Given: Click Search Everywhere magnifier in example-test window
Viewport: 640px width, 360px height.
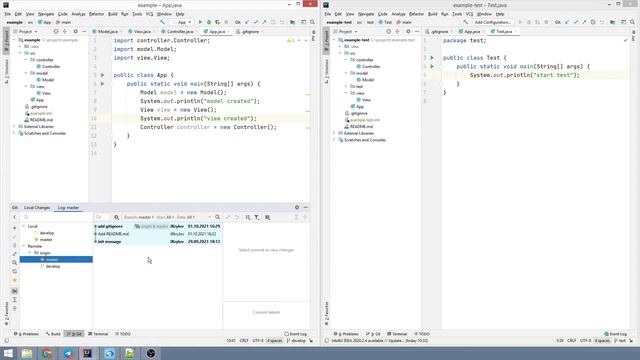Looking at the screenshot, I should pos(632,22).
